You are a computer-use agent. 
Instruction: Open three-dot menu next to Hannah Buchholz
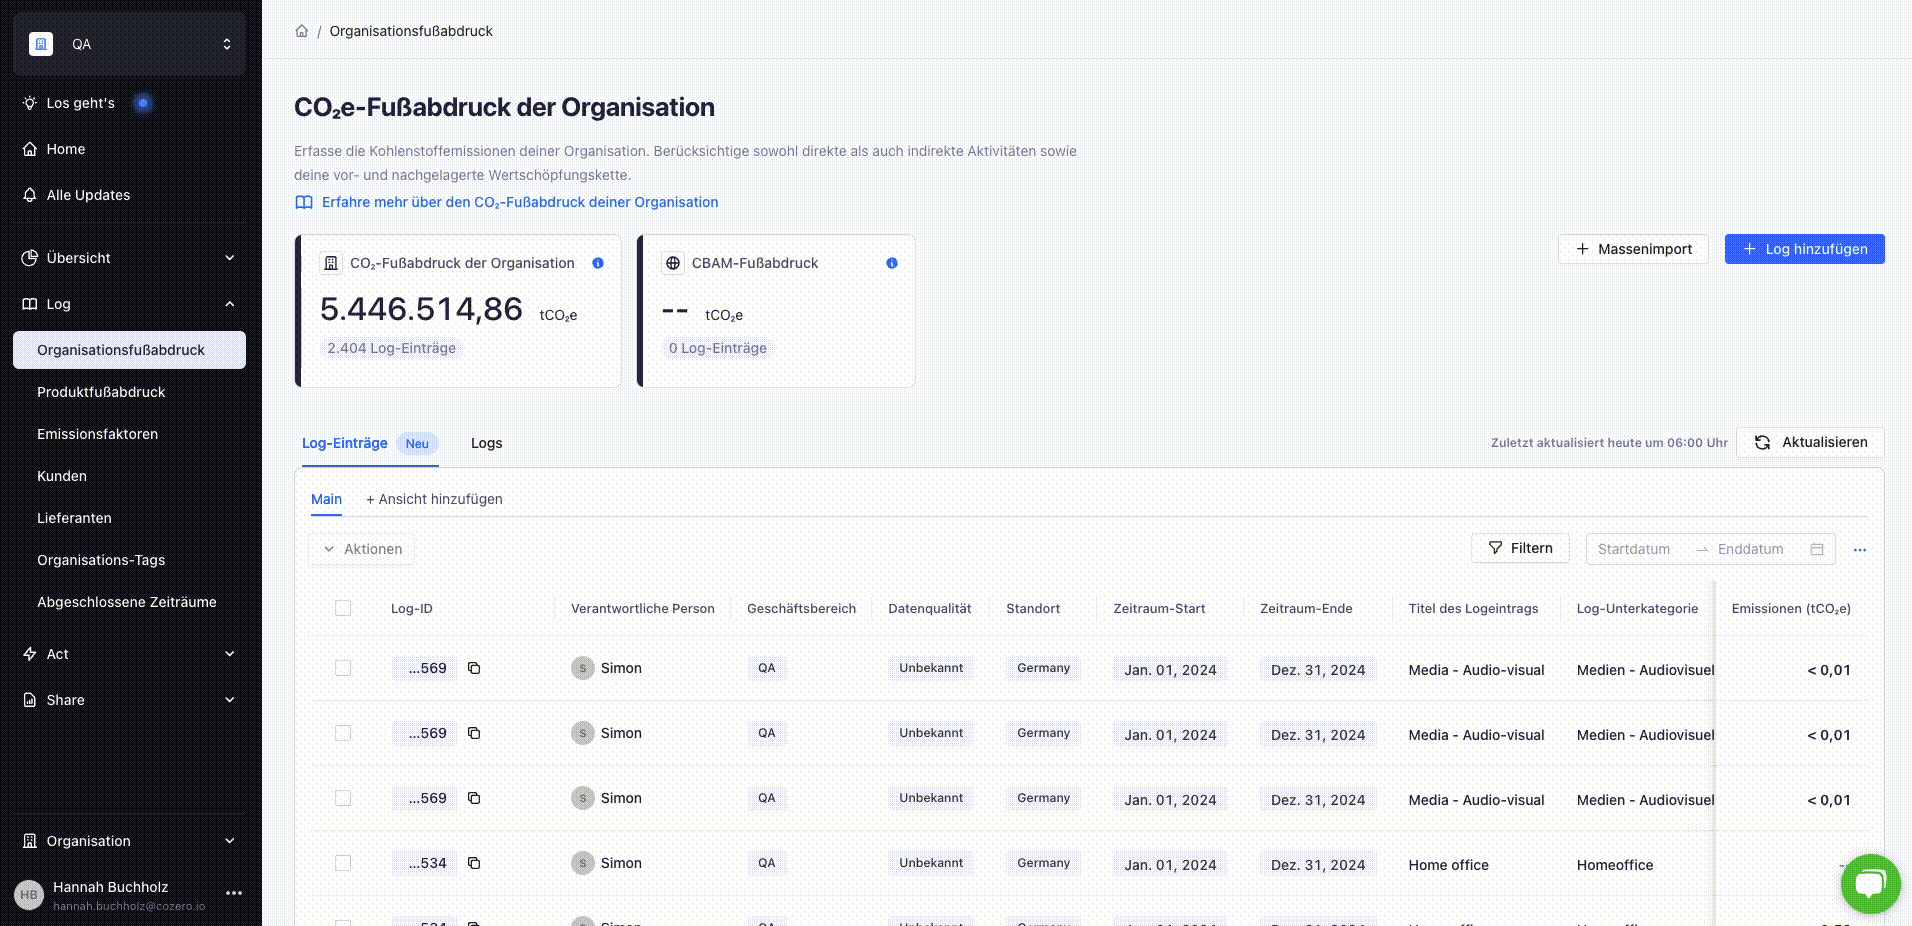coord(234,893)
